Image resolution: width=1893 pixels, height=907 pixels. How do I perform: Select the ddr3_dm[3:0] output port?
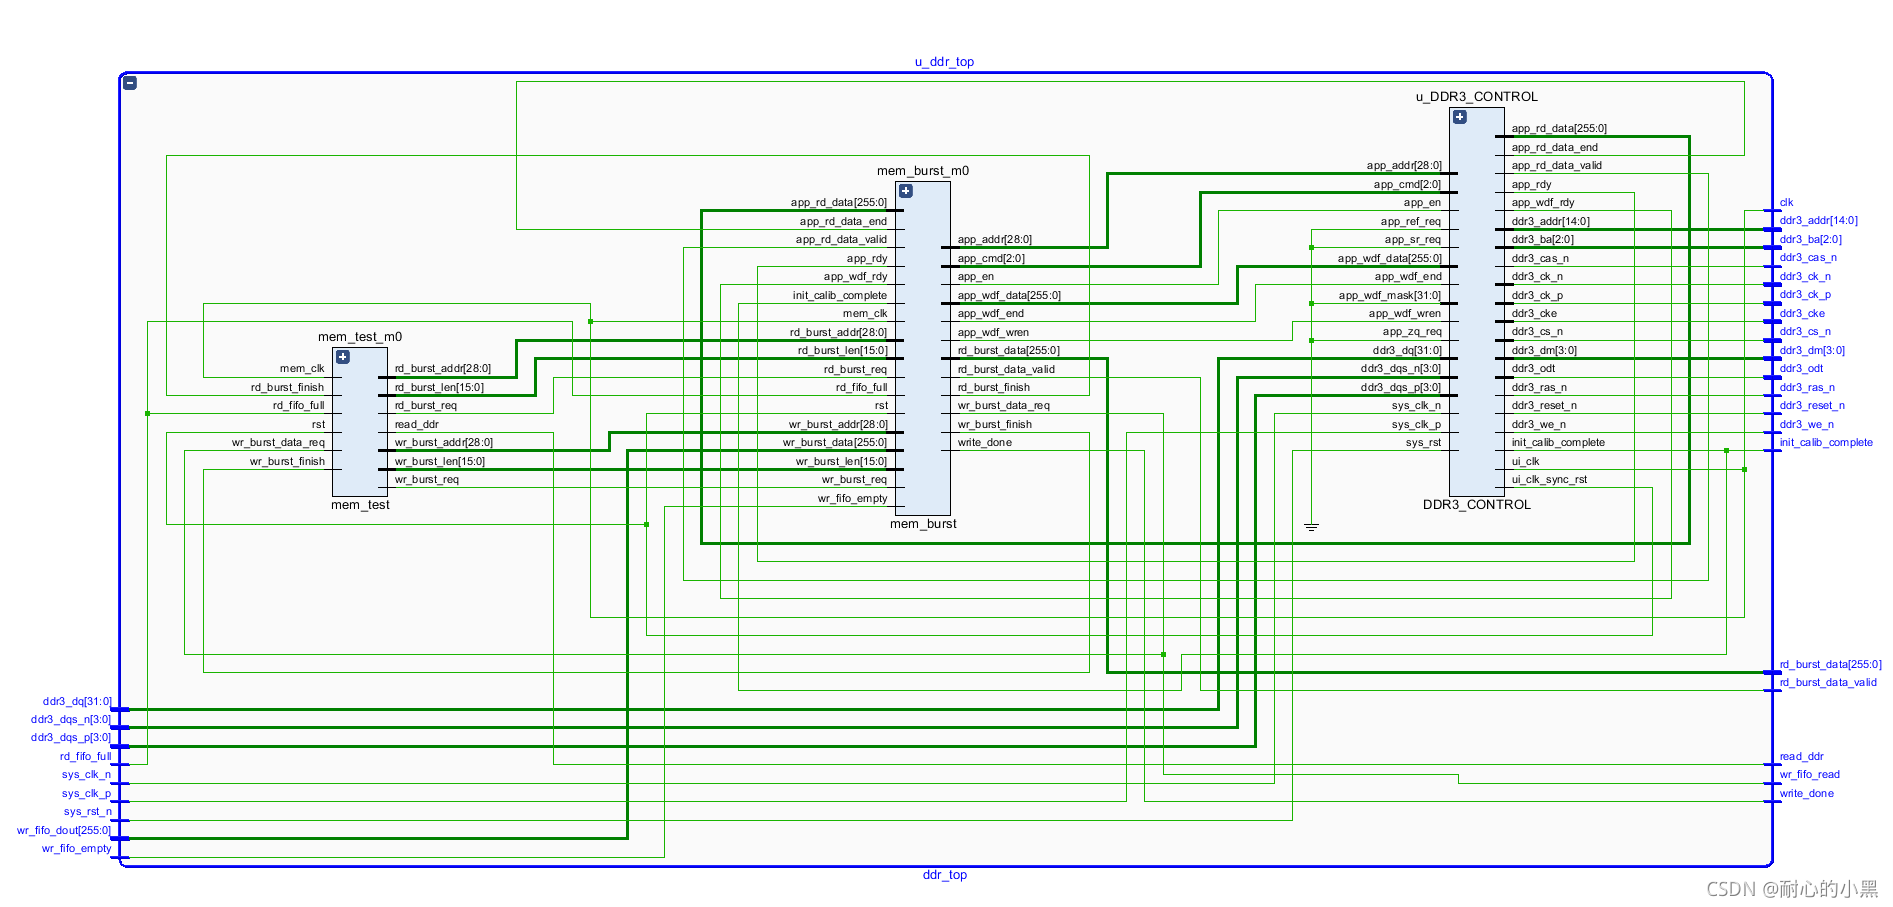click(x=1812, y=351)
